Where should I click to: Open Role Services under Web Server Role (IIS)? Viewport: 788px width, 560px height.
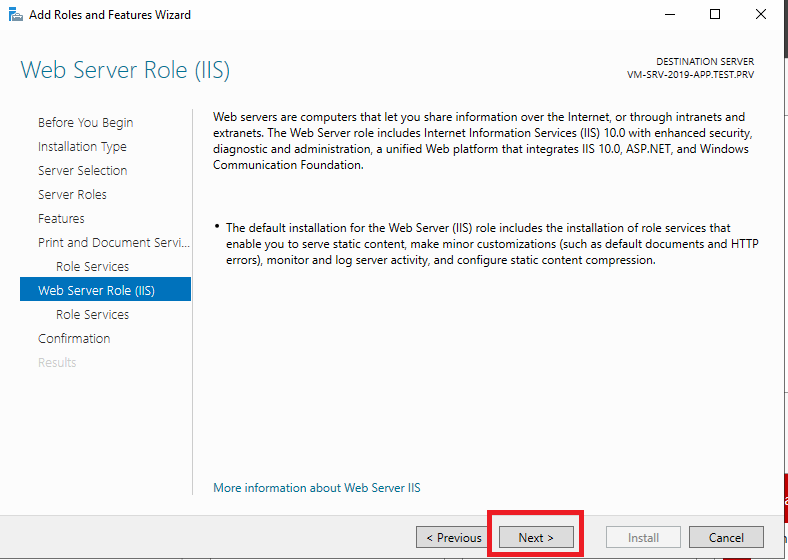[x=92, y=315]
